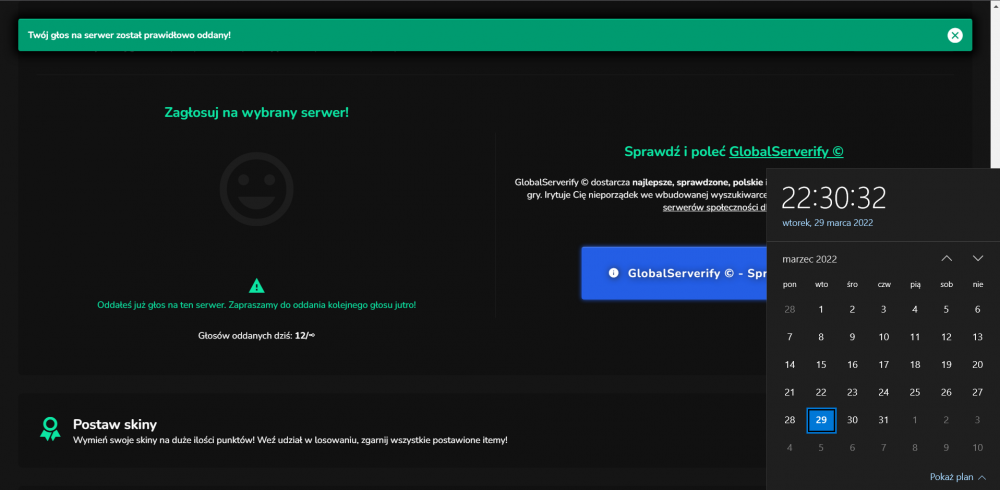This screenshot has width=1000, height=490.
Task: Select March 28 in calendar
Action: pos(790,420)
